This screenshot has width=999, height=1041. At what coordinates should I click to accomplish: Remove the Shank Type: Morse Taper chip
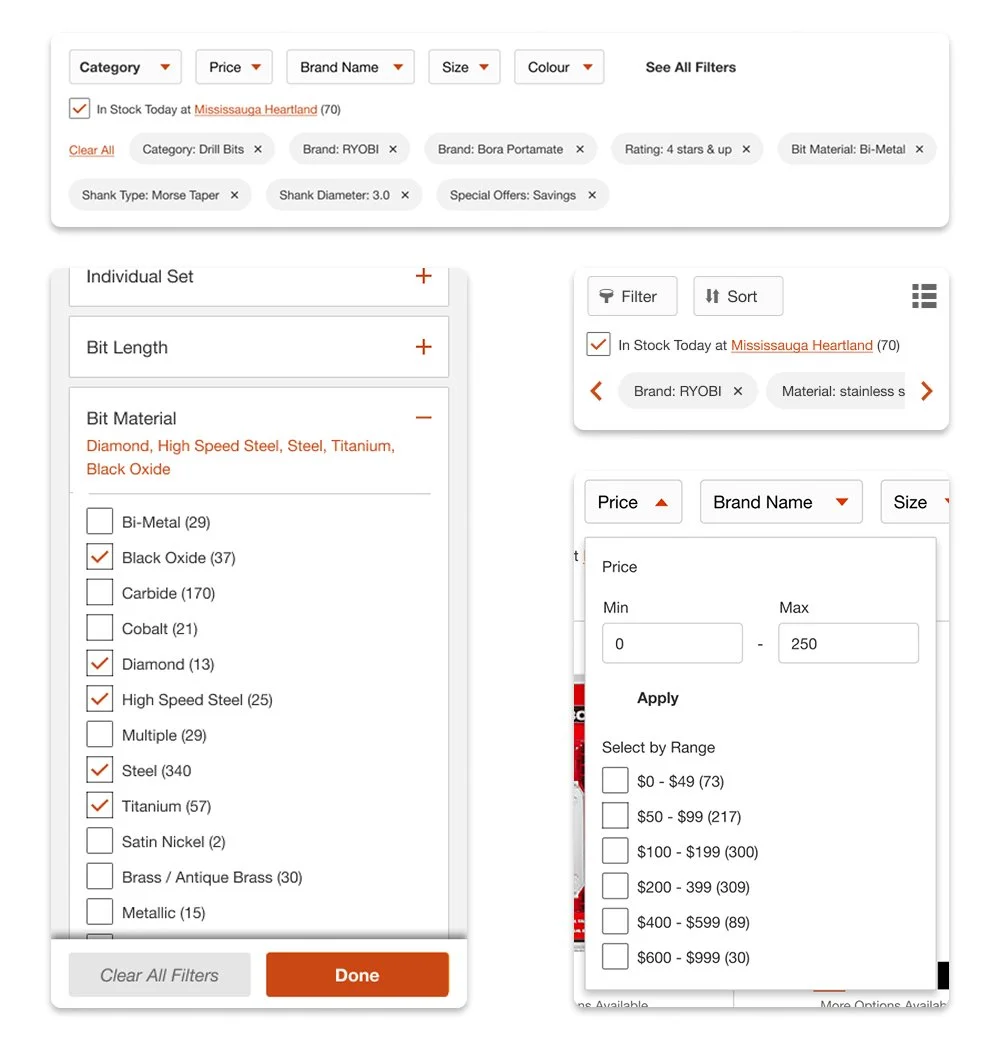point(234,195)
